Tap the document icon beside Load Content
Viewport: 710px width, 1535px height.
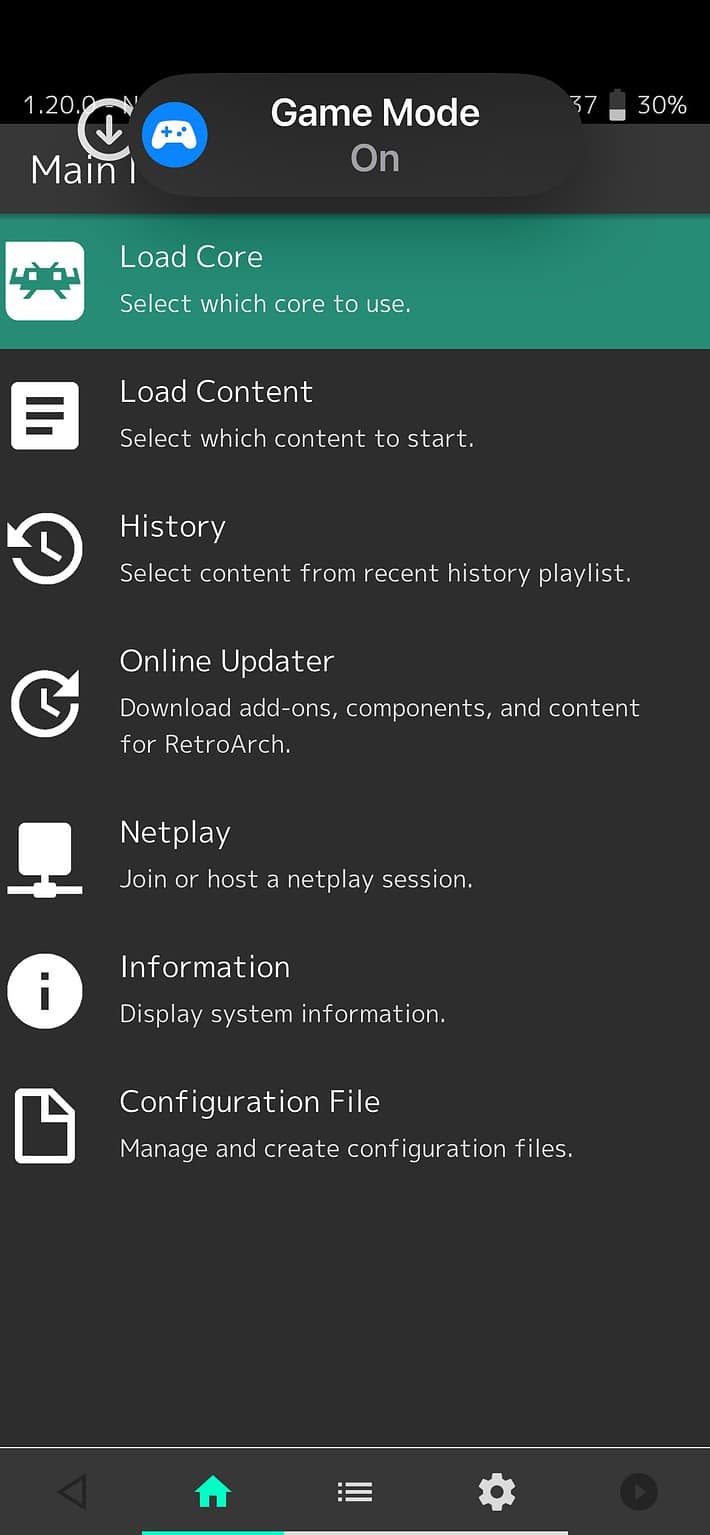click(45, 415)
